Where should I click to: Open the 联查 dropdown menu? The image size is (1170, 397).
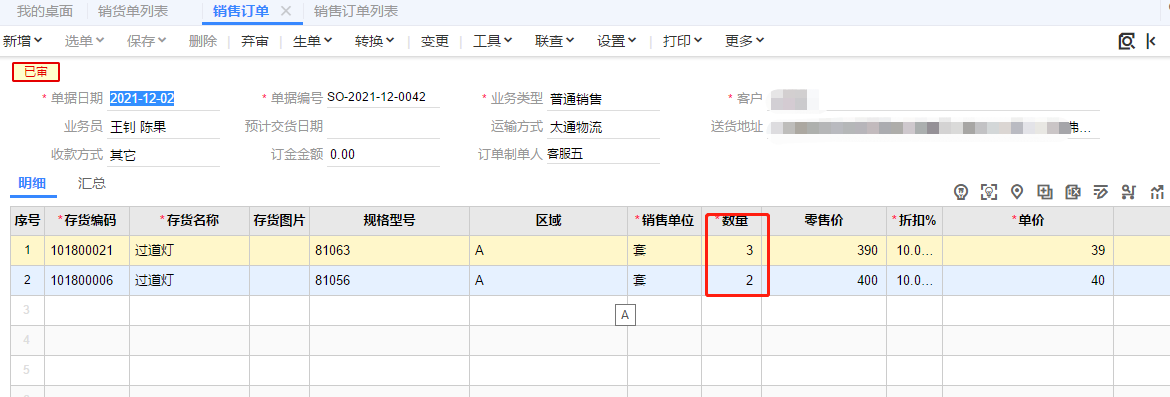pos(554,41)
